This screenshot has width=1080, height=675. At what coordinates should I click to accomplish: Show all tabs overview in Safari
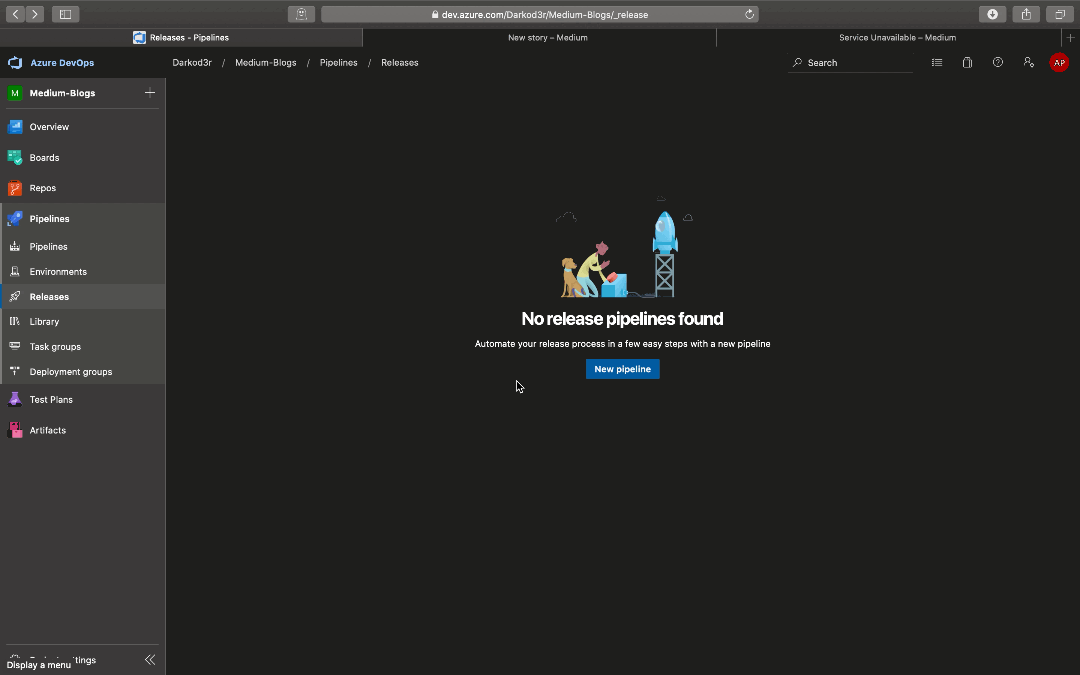click(x=1060, y=14)
